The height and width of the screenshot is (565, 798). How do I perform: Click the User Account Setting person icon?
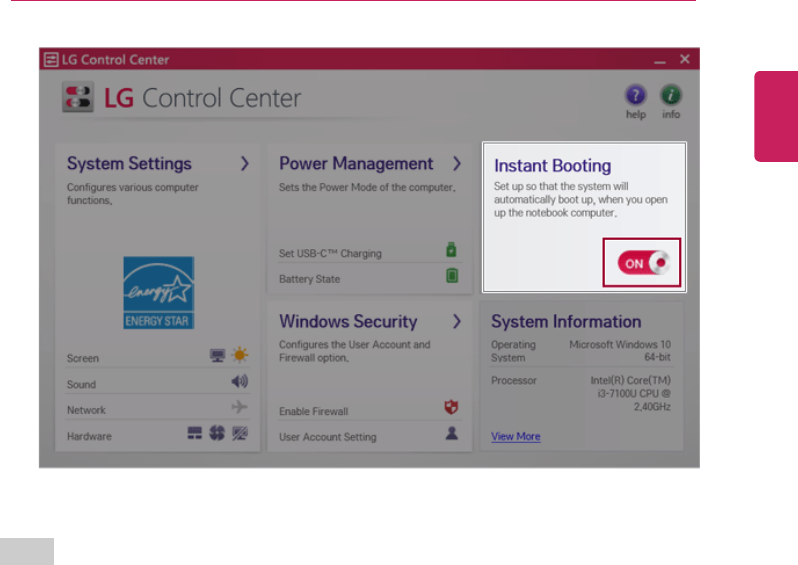click(x=452, y=433)
